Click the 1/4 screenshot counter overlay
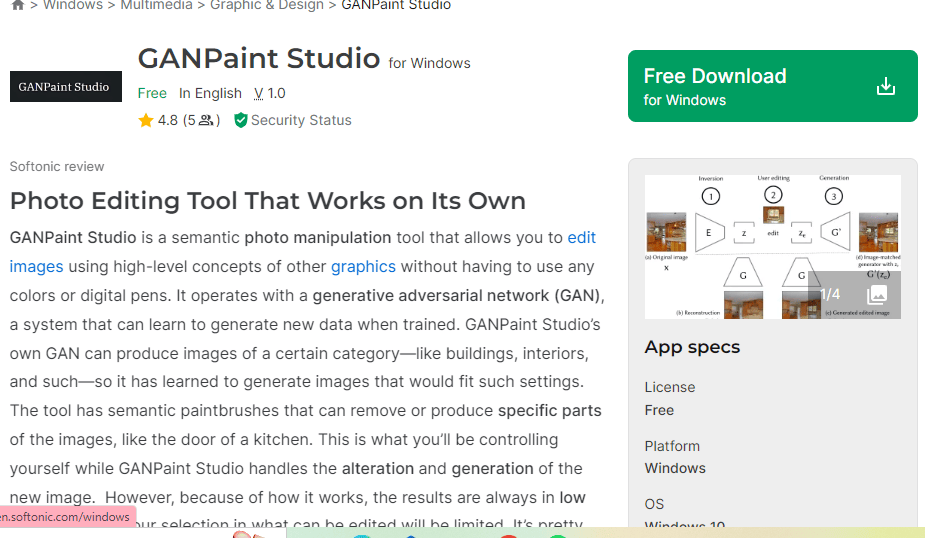 click(x=830, y=294)
